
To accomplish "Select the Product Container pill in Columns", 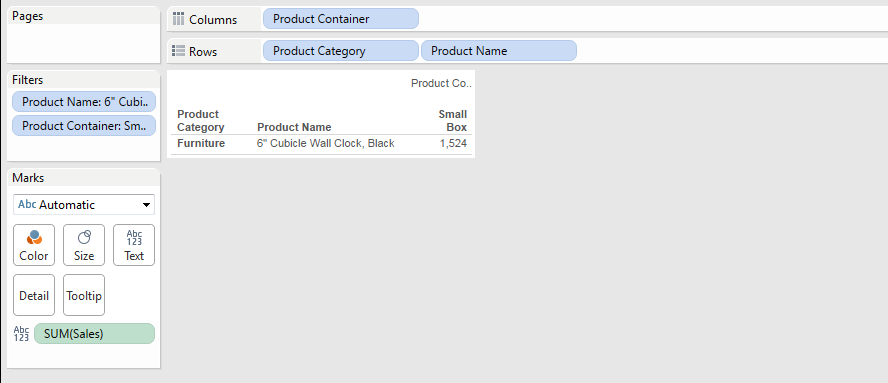I will coord(340,19).
